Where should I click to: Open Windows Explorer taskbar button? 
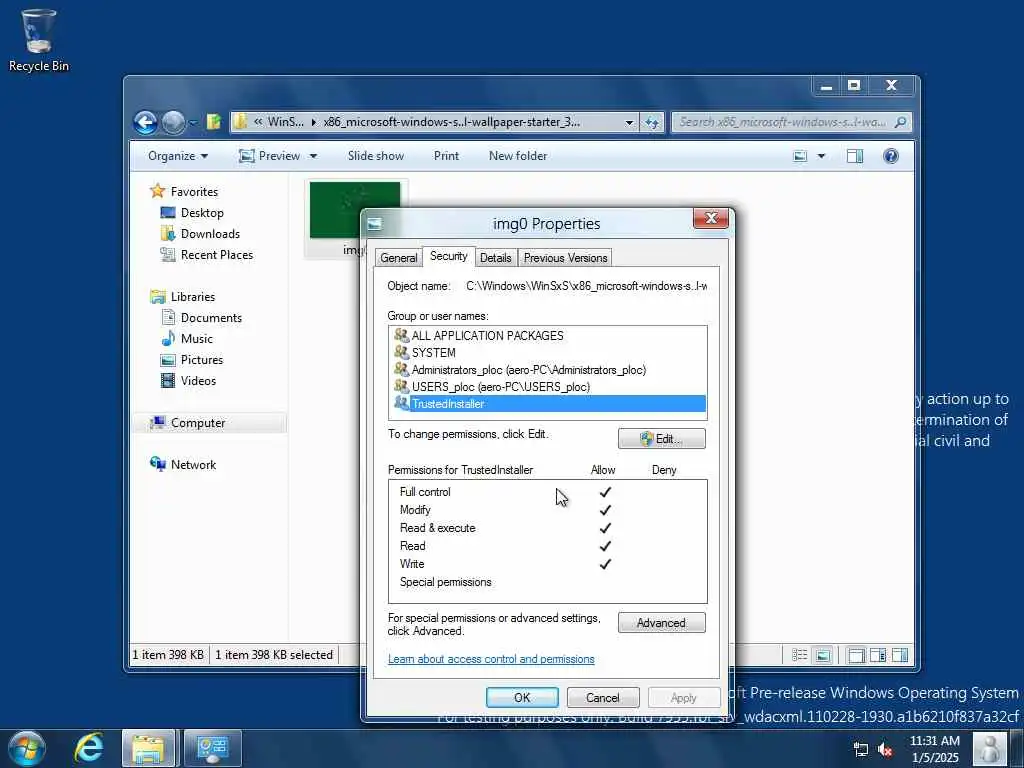pos(148,748)
